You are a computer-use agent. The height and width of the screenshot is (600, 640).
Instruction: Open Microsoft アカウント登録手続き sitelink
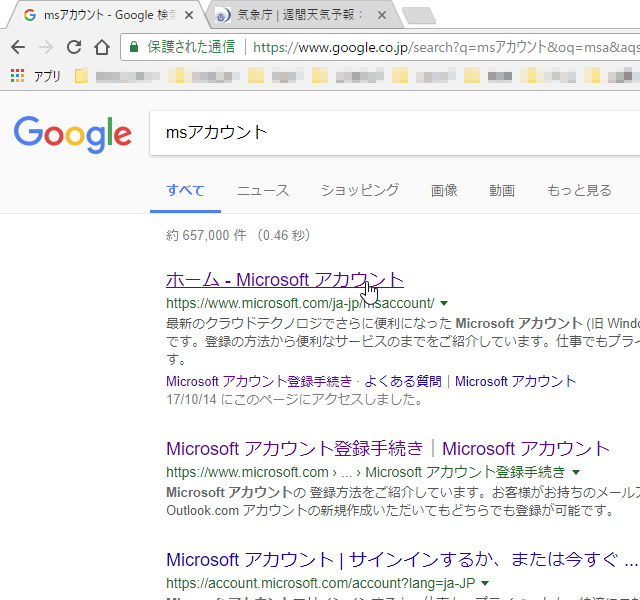coord(259,381)
